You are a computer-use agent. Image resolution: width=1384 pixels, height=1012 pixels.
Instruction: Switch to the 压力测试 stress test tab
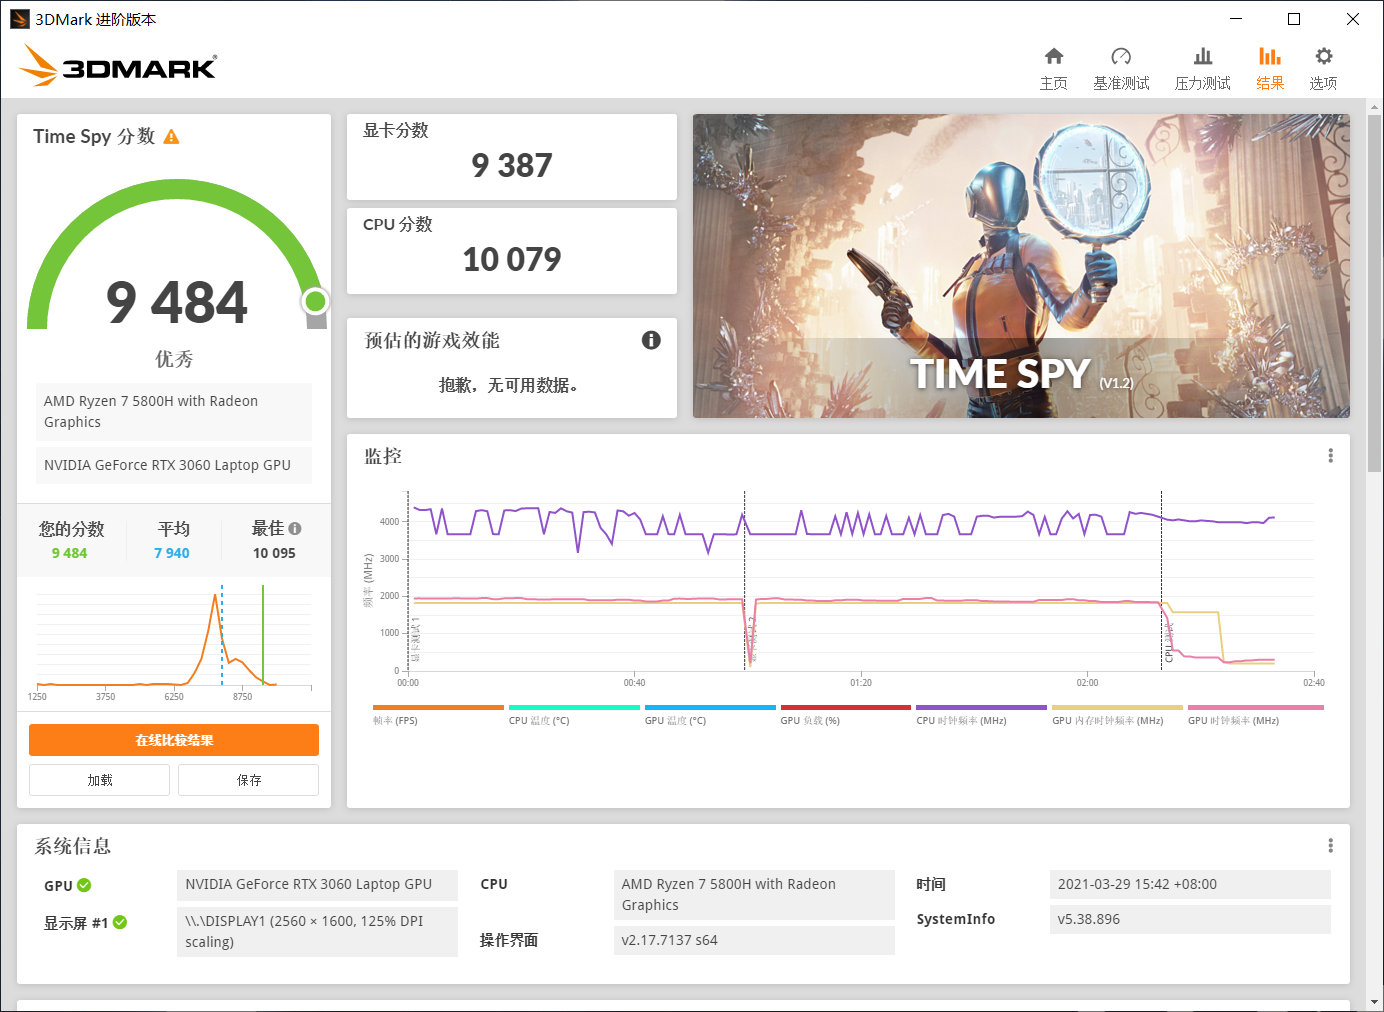(x=1202, y=58)
